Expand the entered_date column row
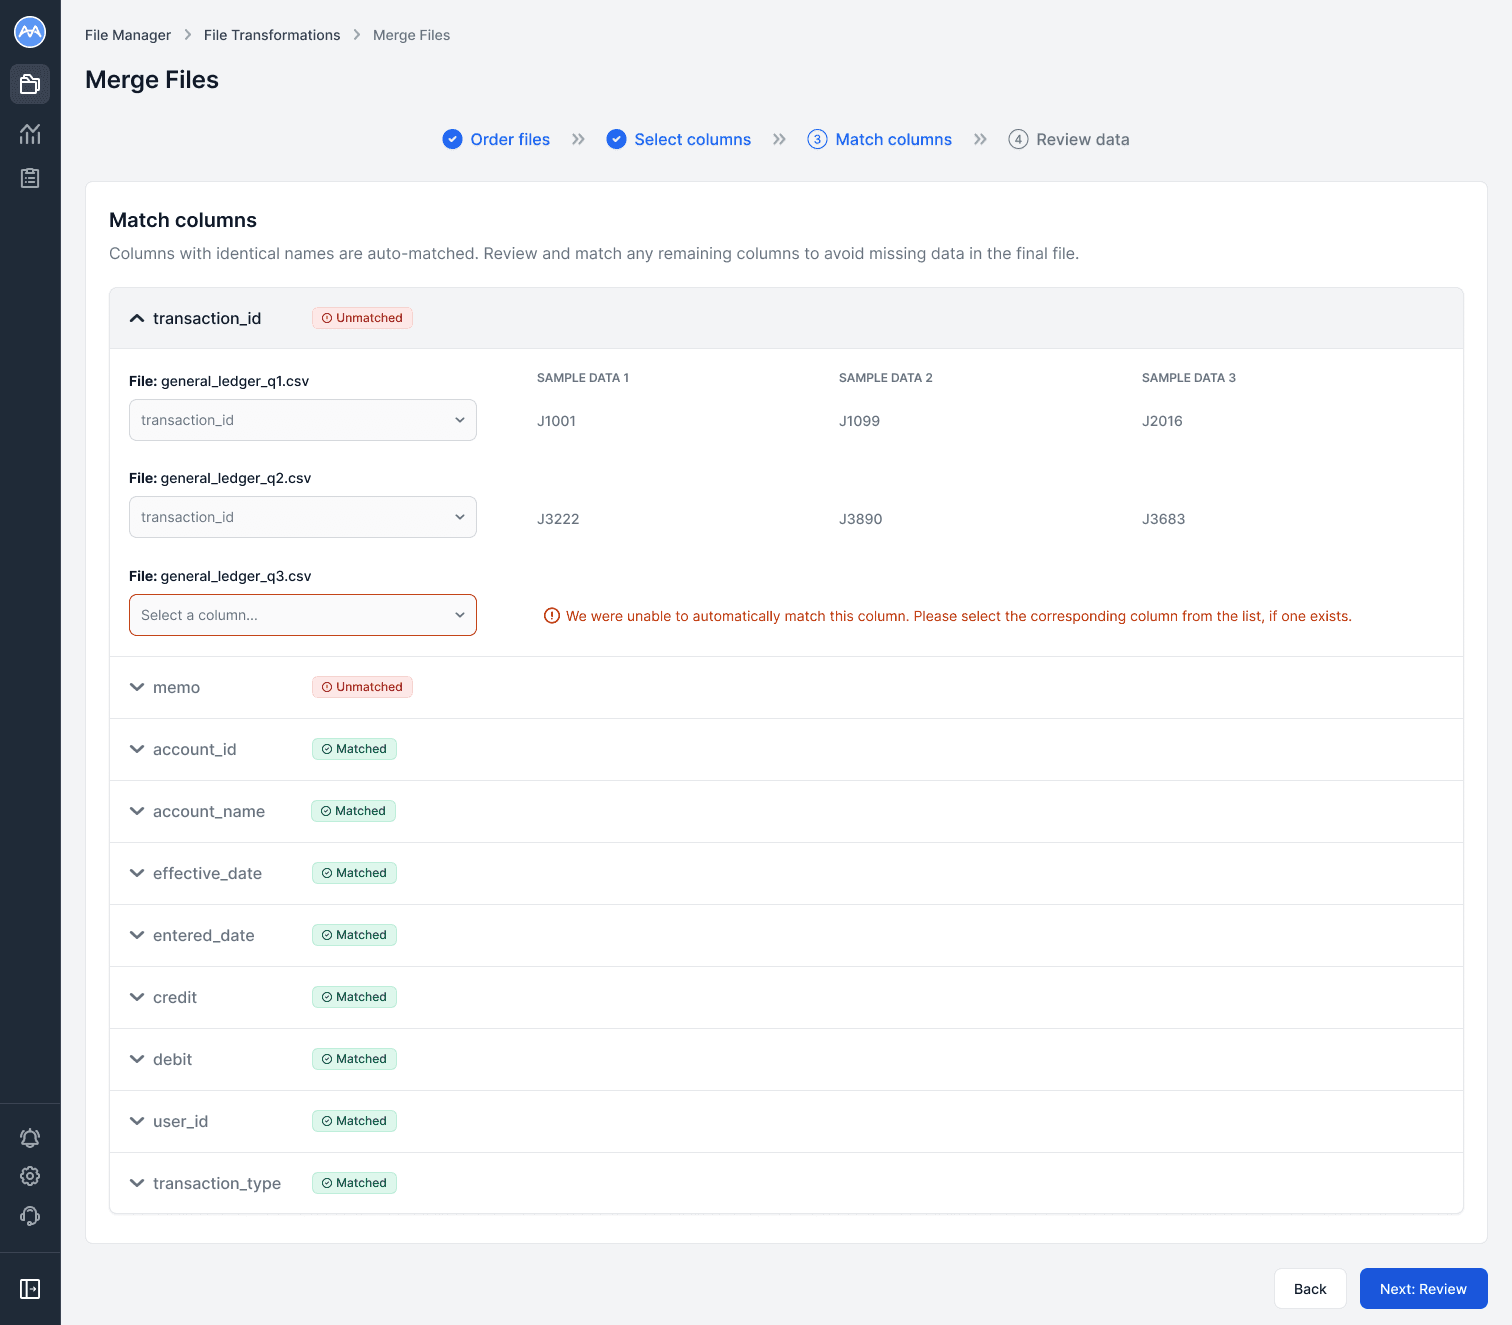The width and height of the screenshot is (1512, 1325). [786, 935]
